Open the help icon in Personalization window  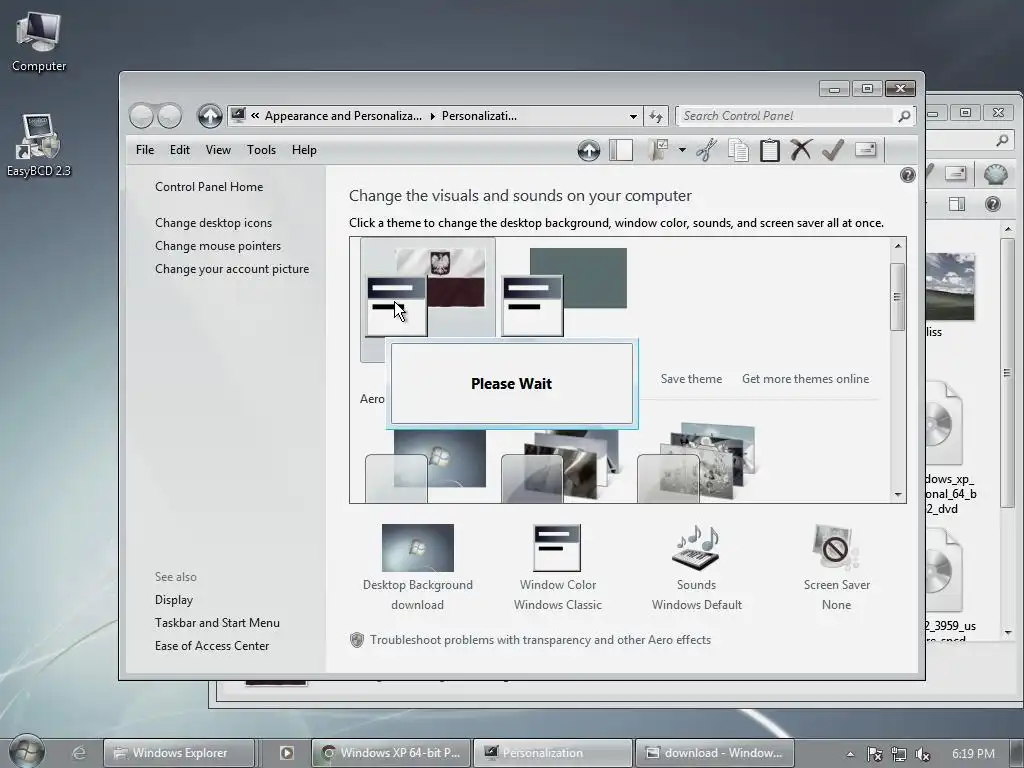point(907,175)
